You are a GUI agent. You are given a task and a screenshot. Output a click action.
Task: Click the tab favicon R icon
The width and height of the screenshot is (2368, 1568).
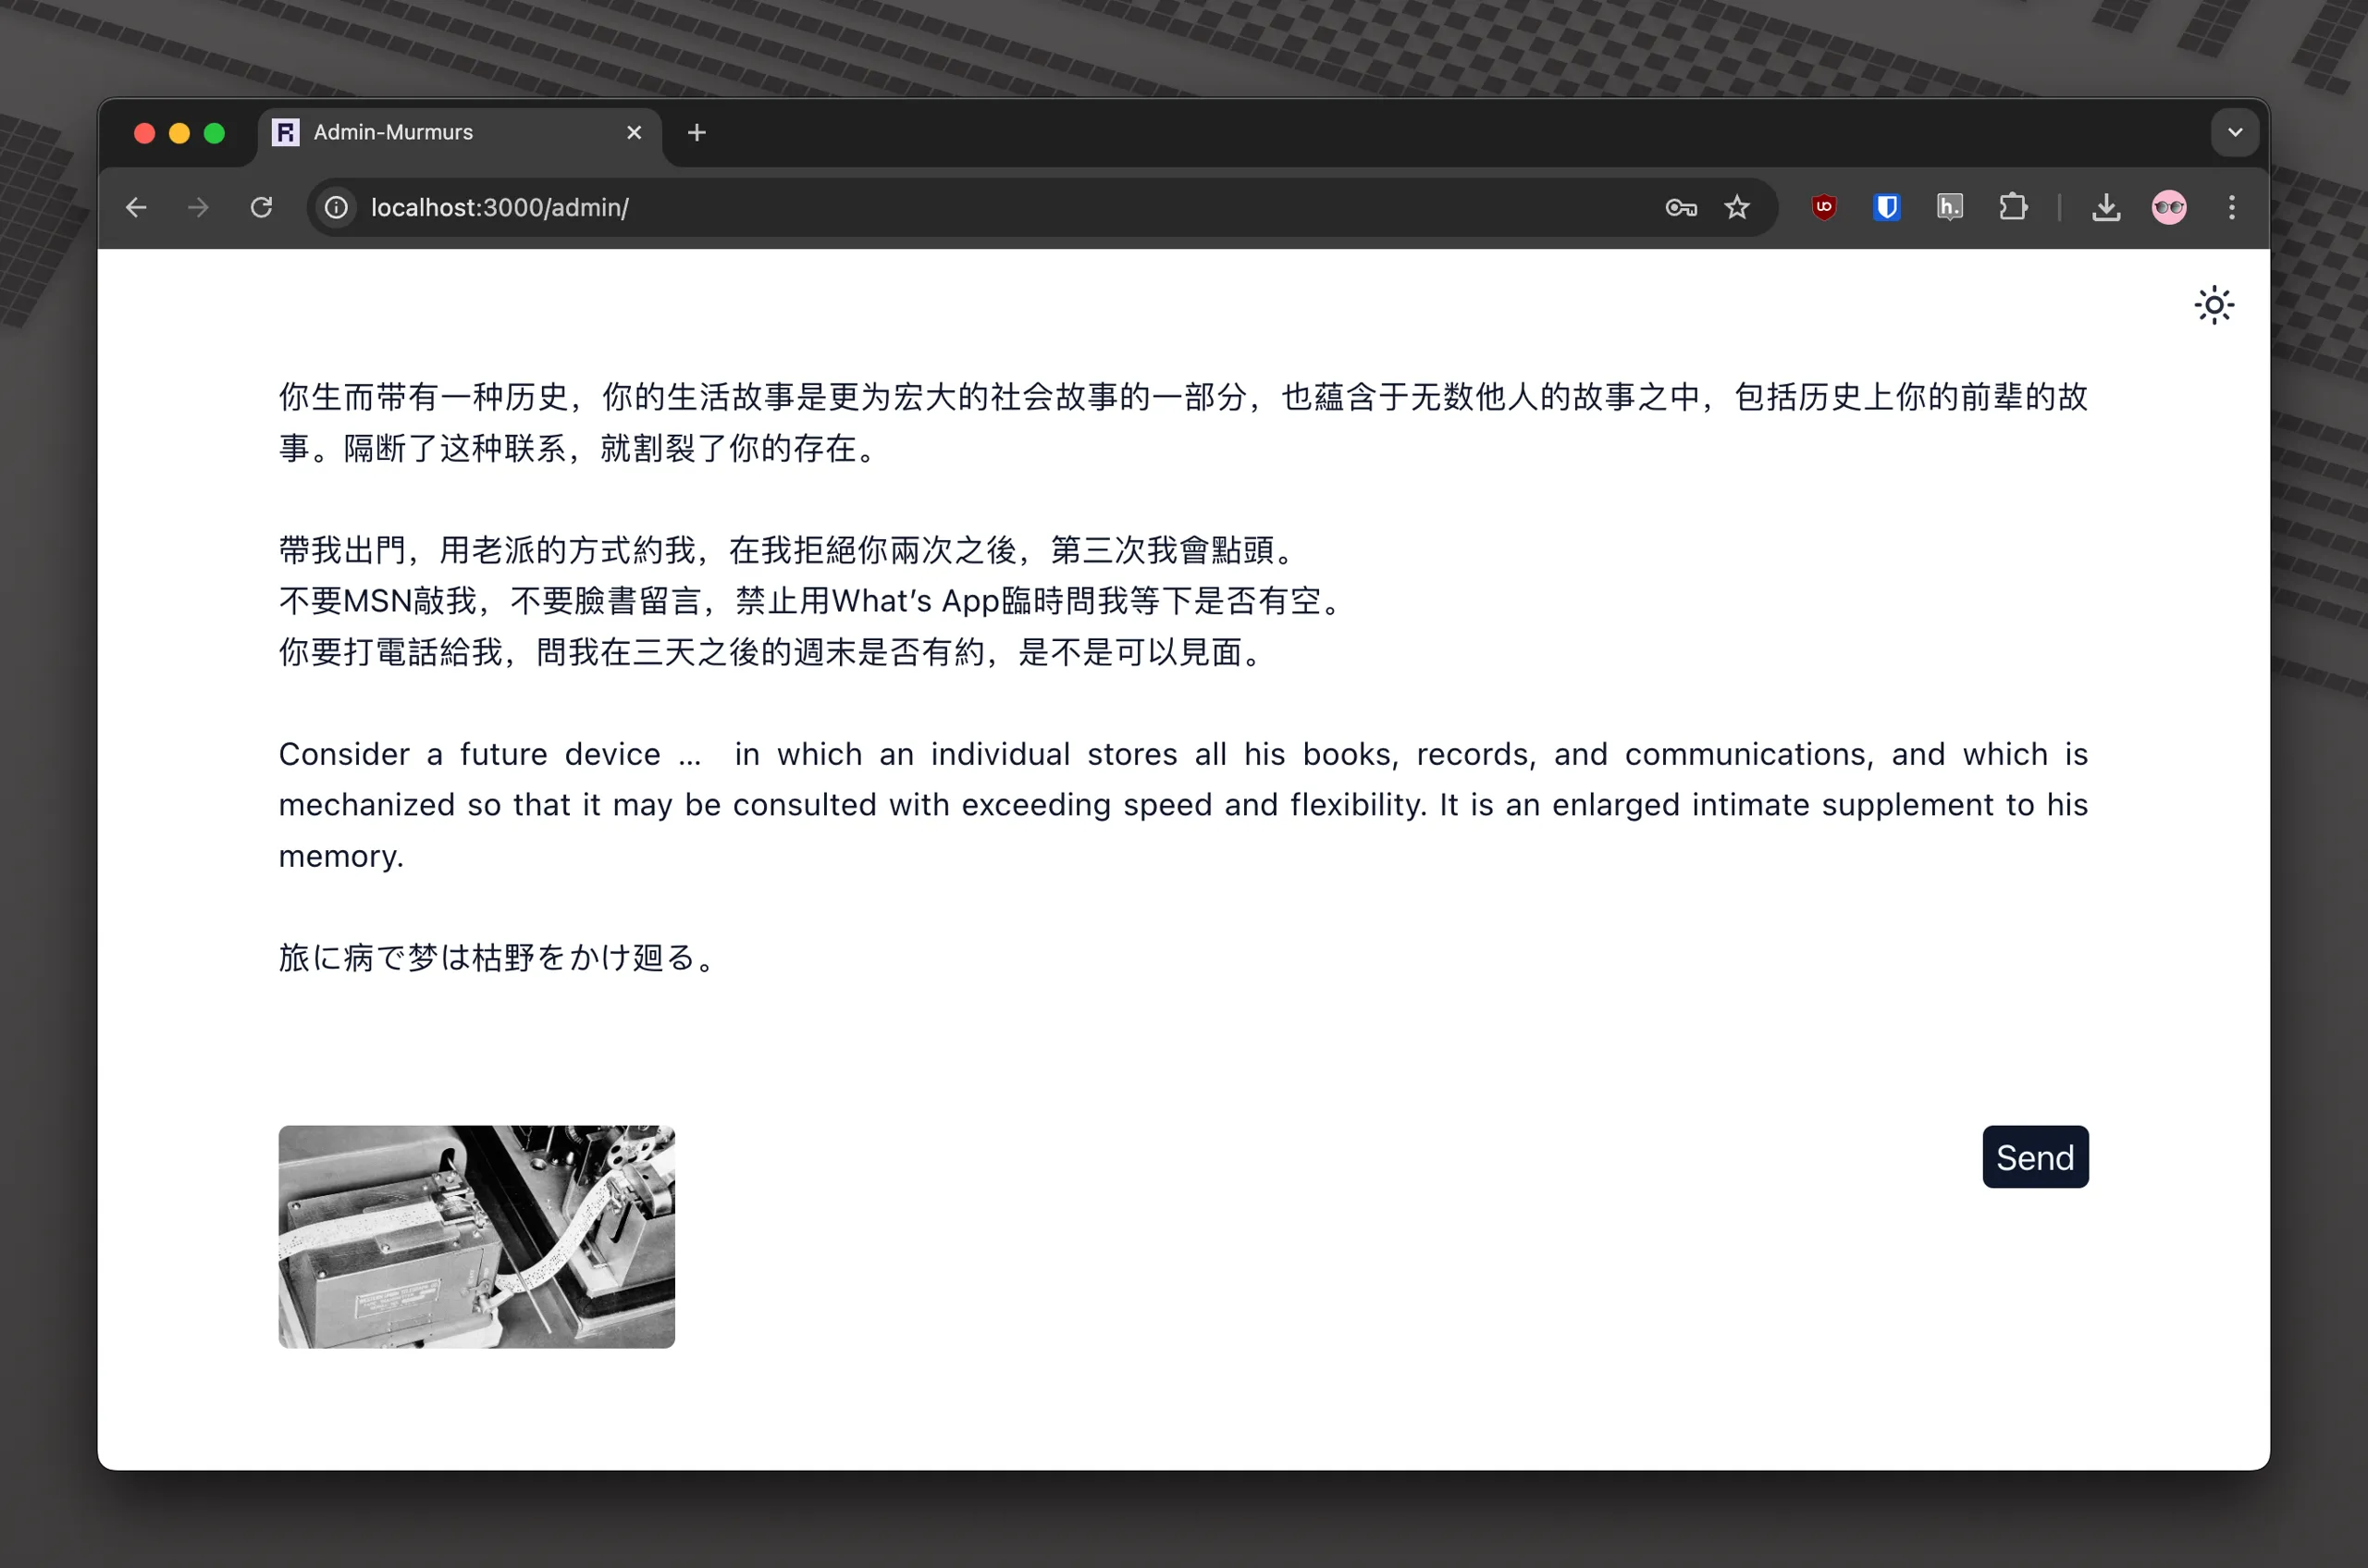click(286, 132)
